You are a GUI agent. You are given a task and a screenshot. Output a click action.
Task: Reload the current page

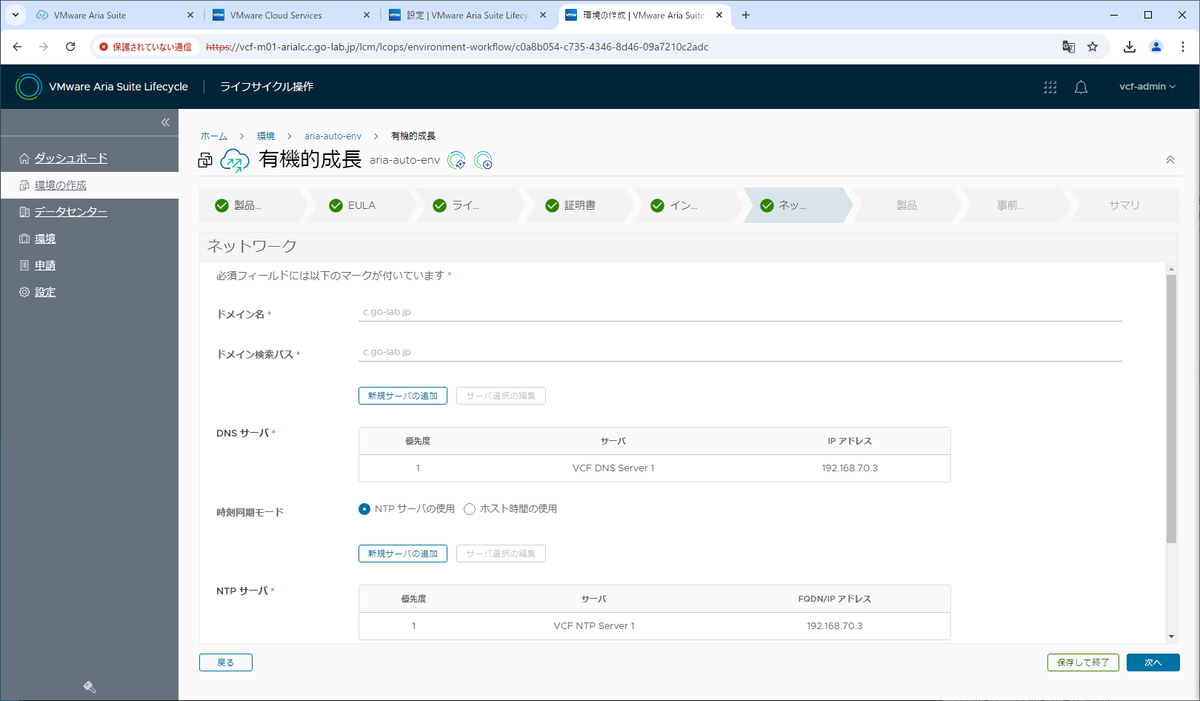point(70,46)
